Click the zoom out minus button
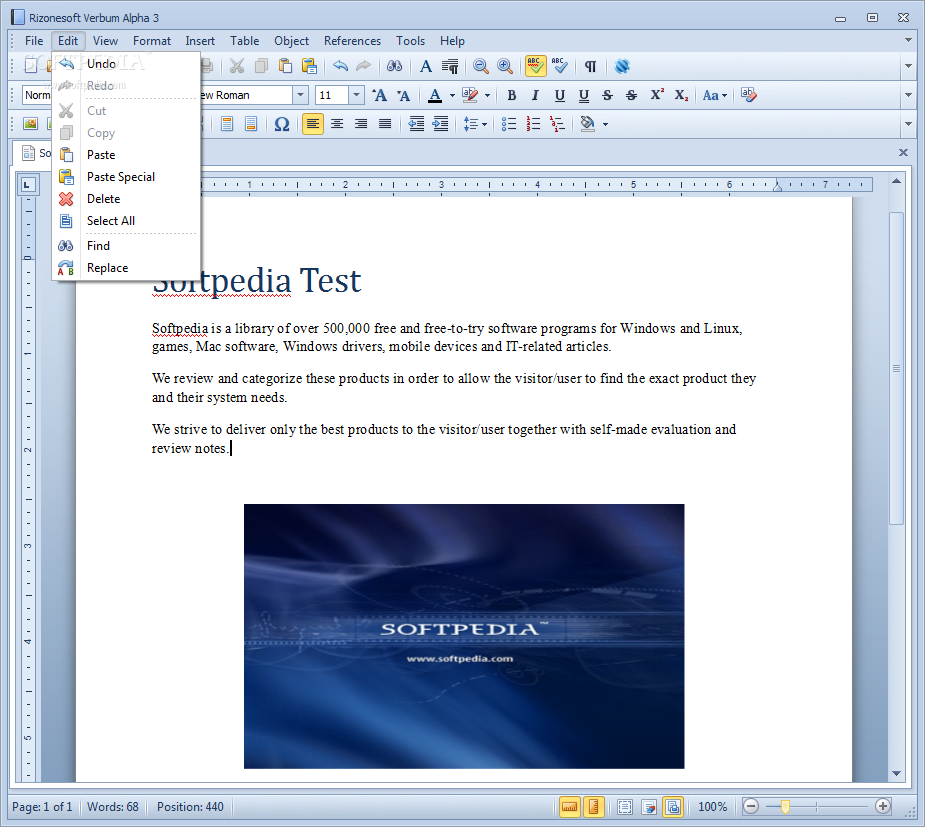925x827 pixels. [x=750, y=806]
